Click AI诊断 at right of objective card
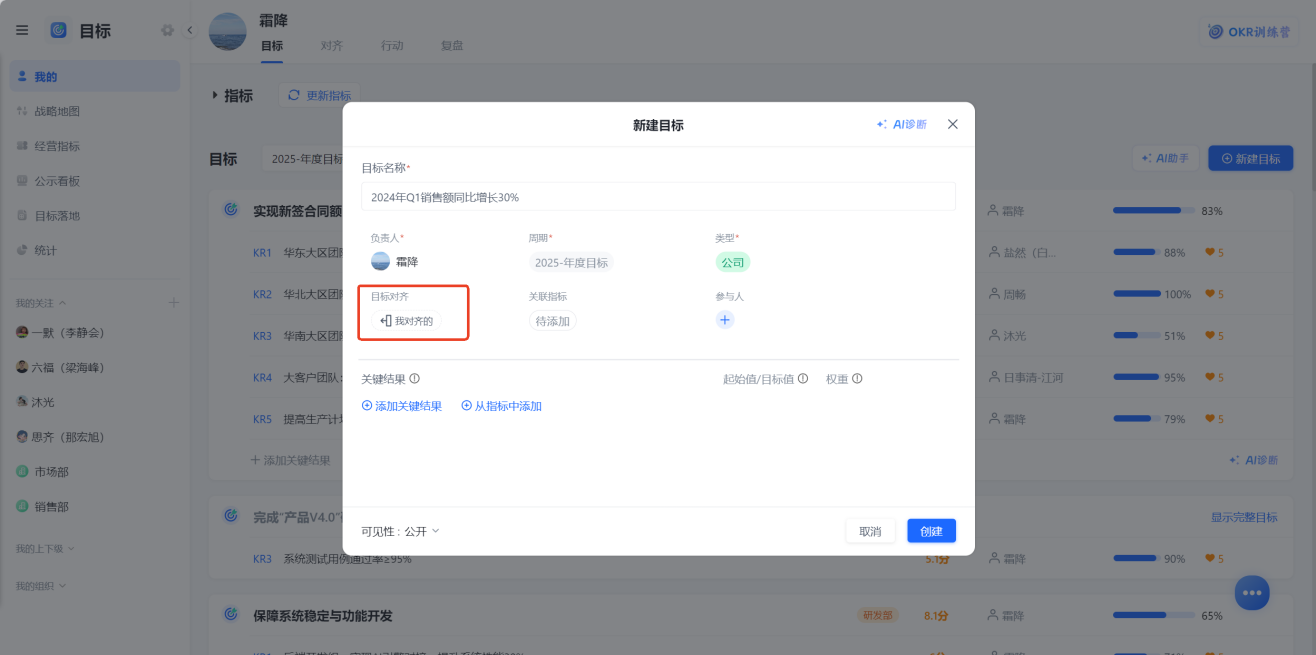This screenshot has width=1316, height=655. click(x=1253, y=460)
